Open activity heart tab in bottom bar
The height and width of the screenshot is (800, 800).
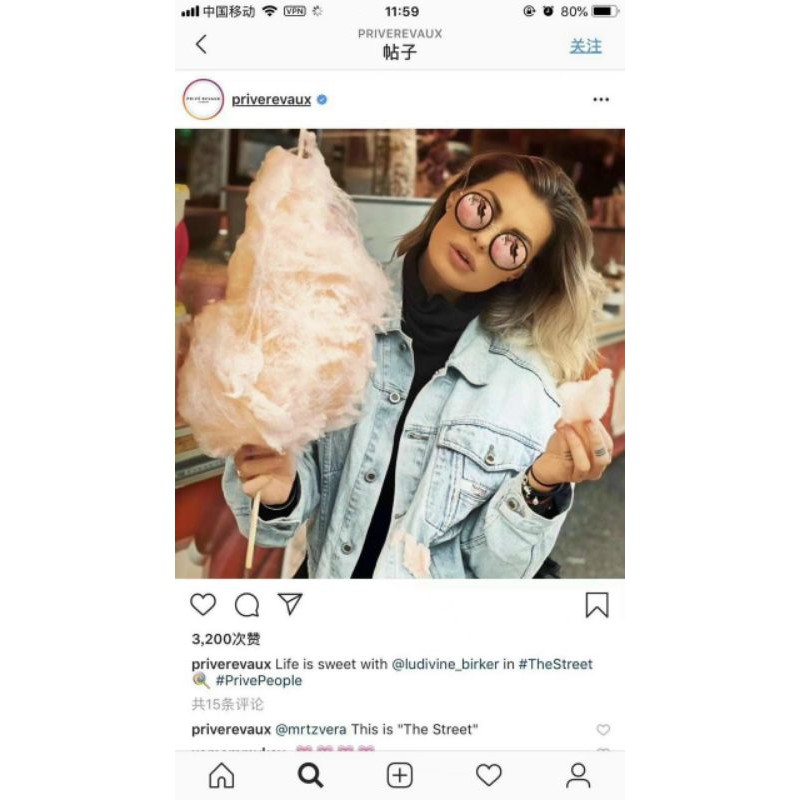[x=489, y=775]
